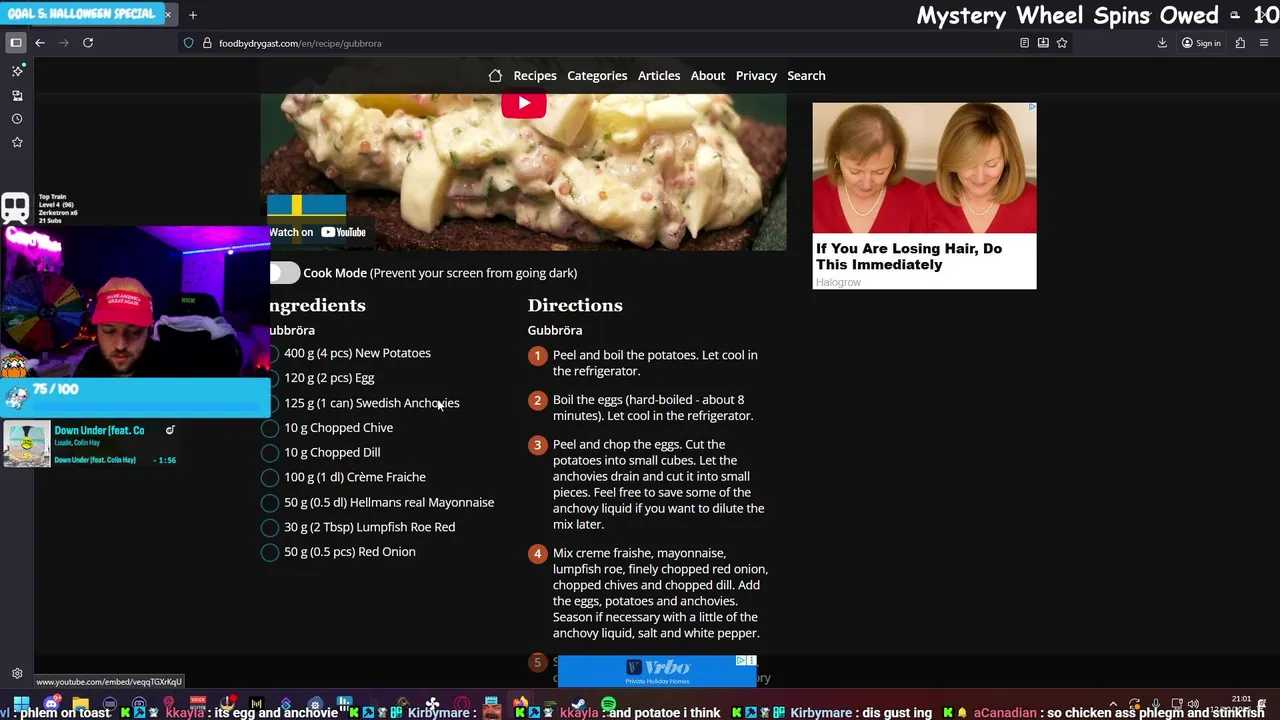Screen dimensions: 1280x720
Task: Reload the current page
Action: click(88, 43)
